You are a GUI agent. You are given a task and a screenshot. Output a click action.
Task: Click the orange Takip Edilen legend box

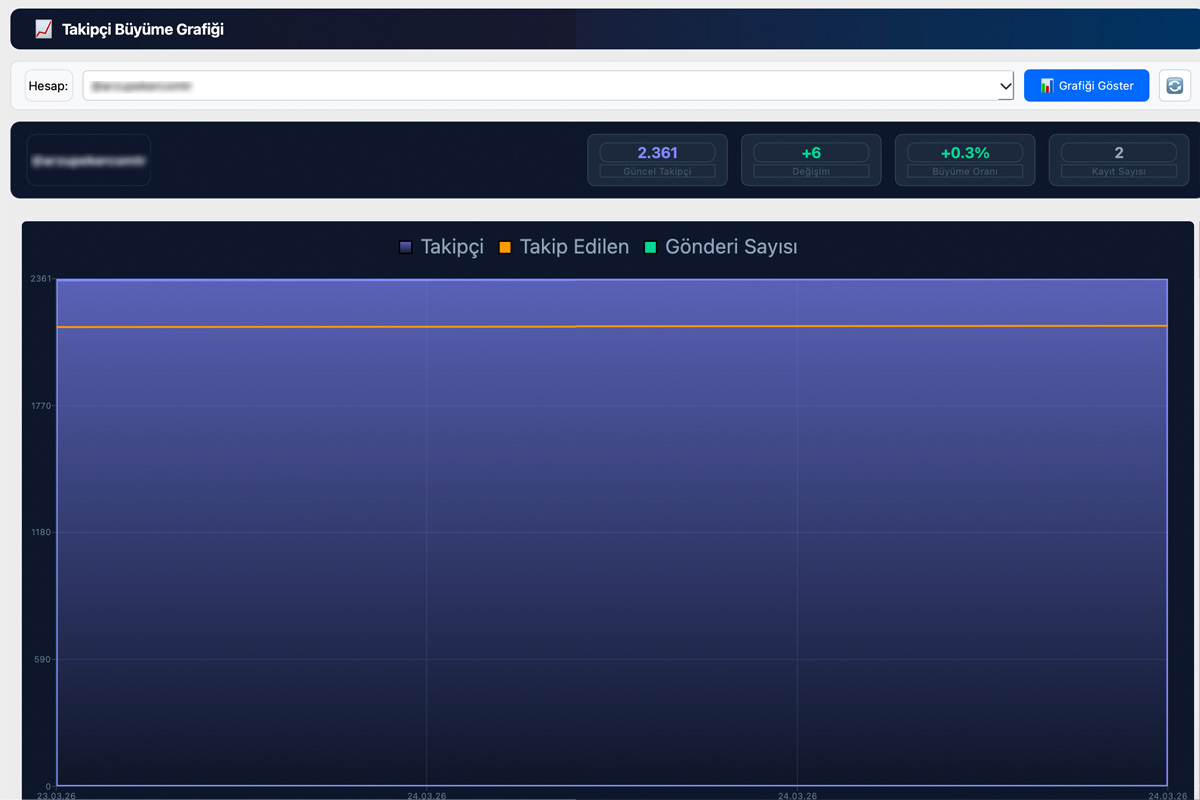click(x=505, y=247)
